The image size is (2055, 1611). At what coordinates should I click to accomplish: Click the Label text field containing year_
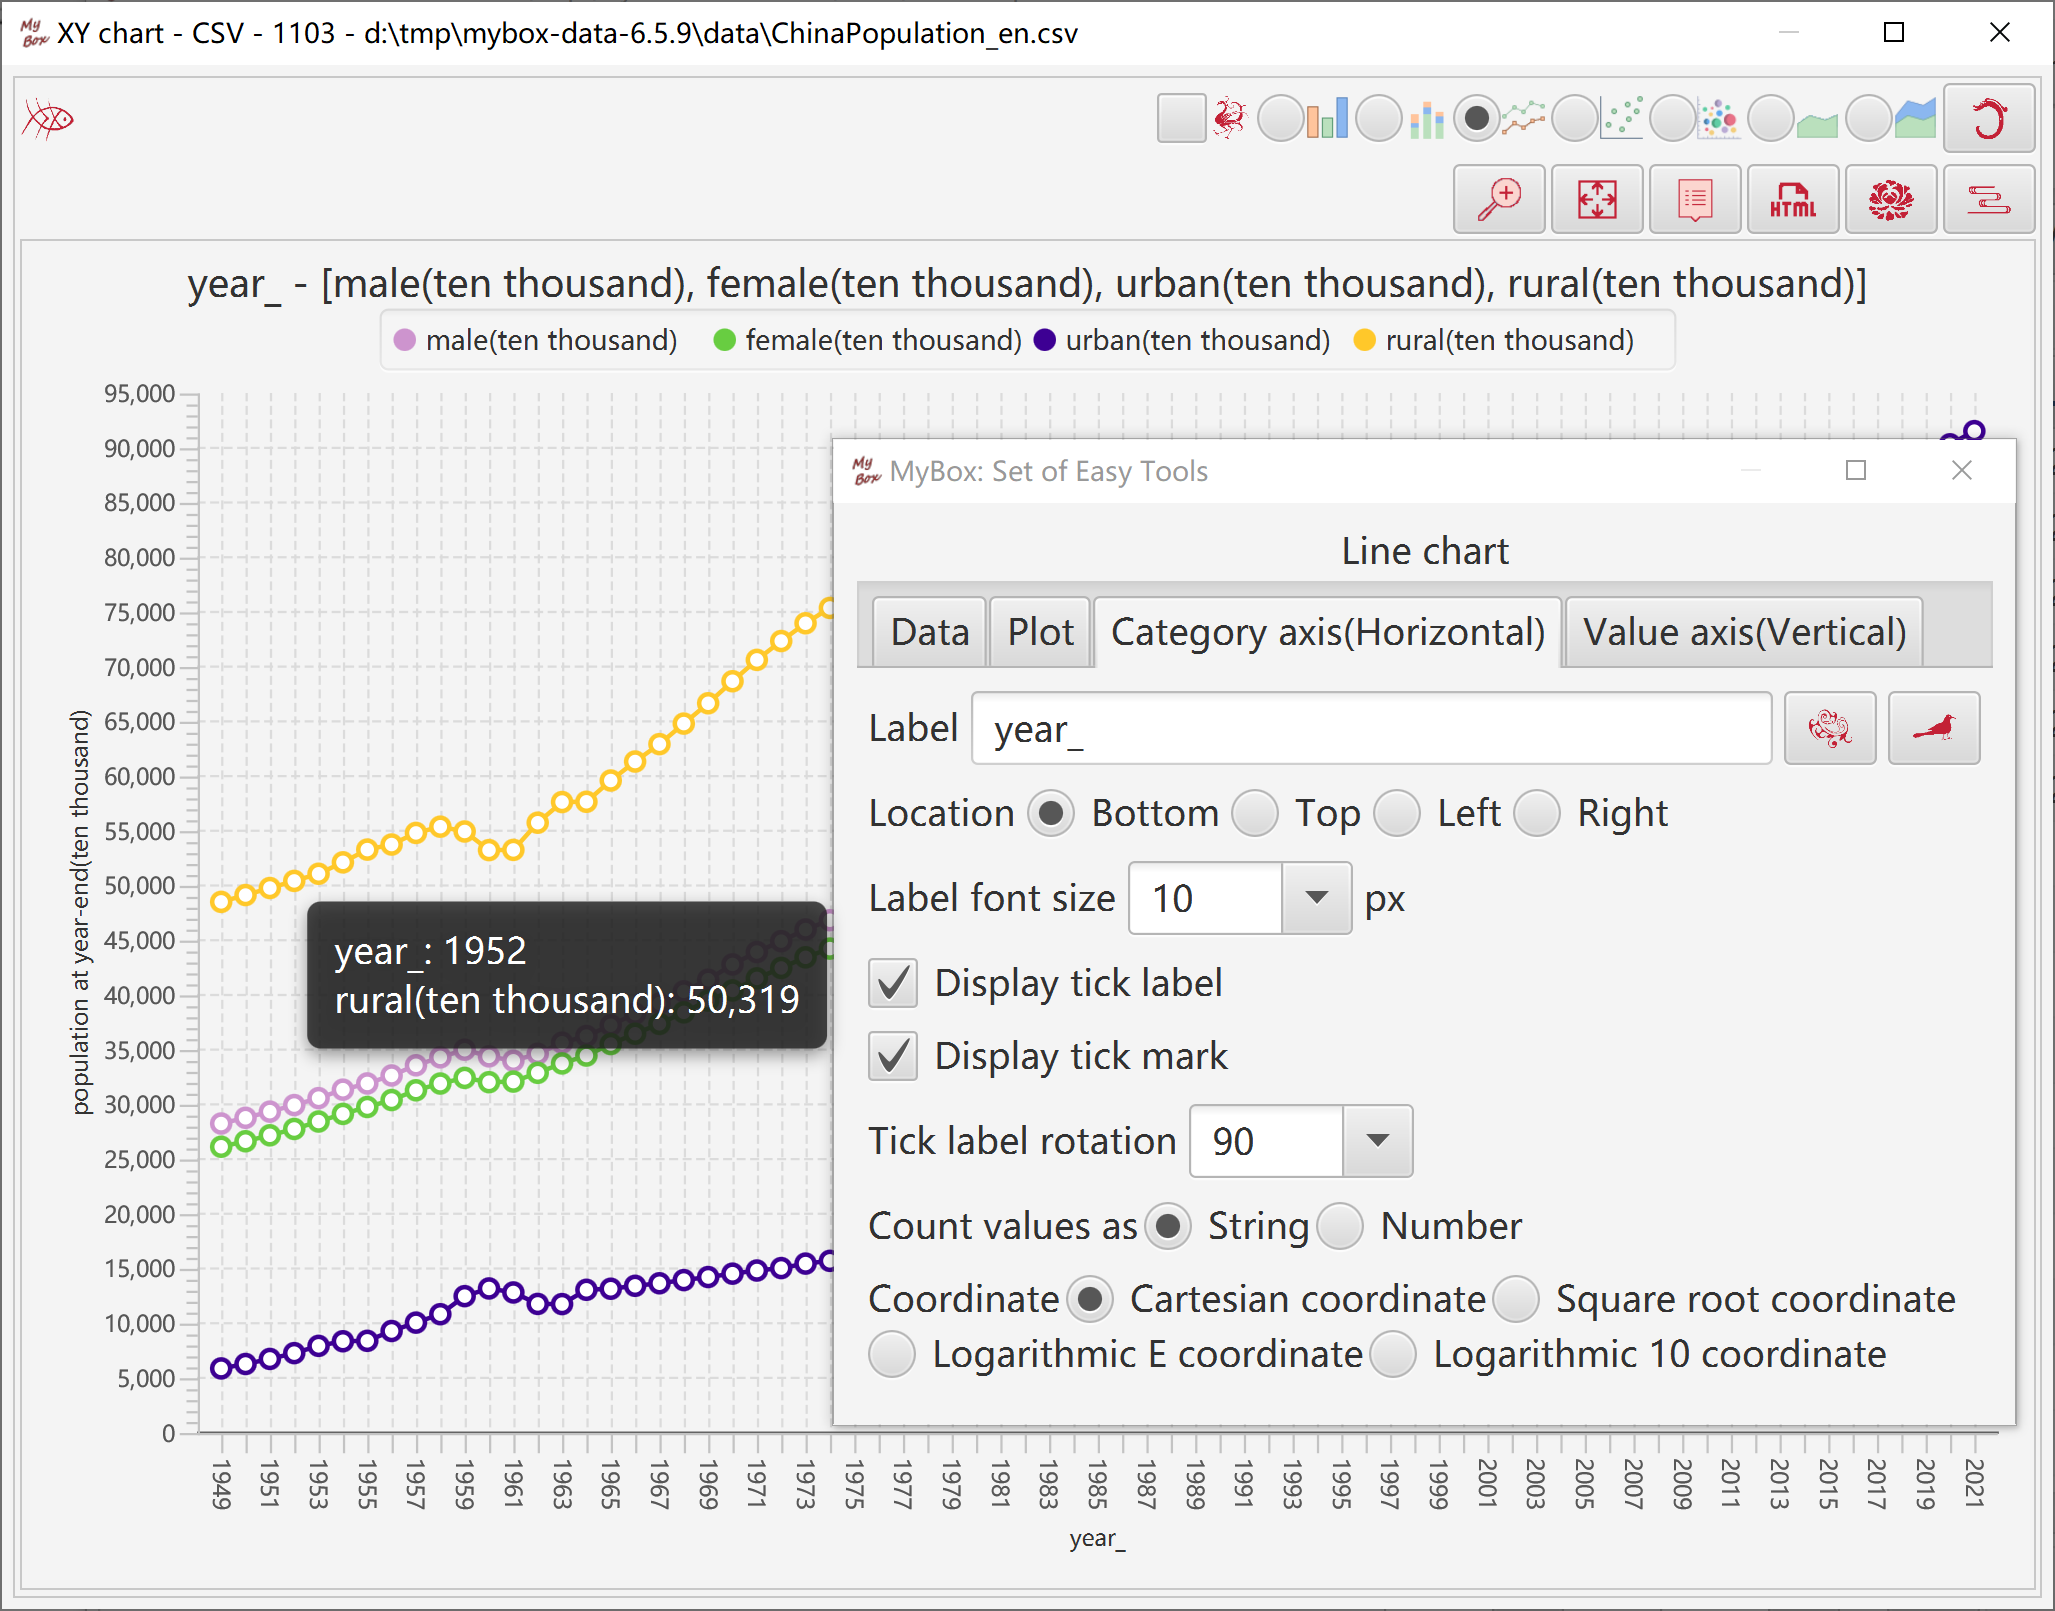tap(1371, 728)
